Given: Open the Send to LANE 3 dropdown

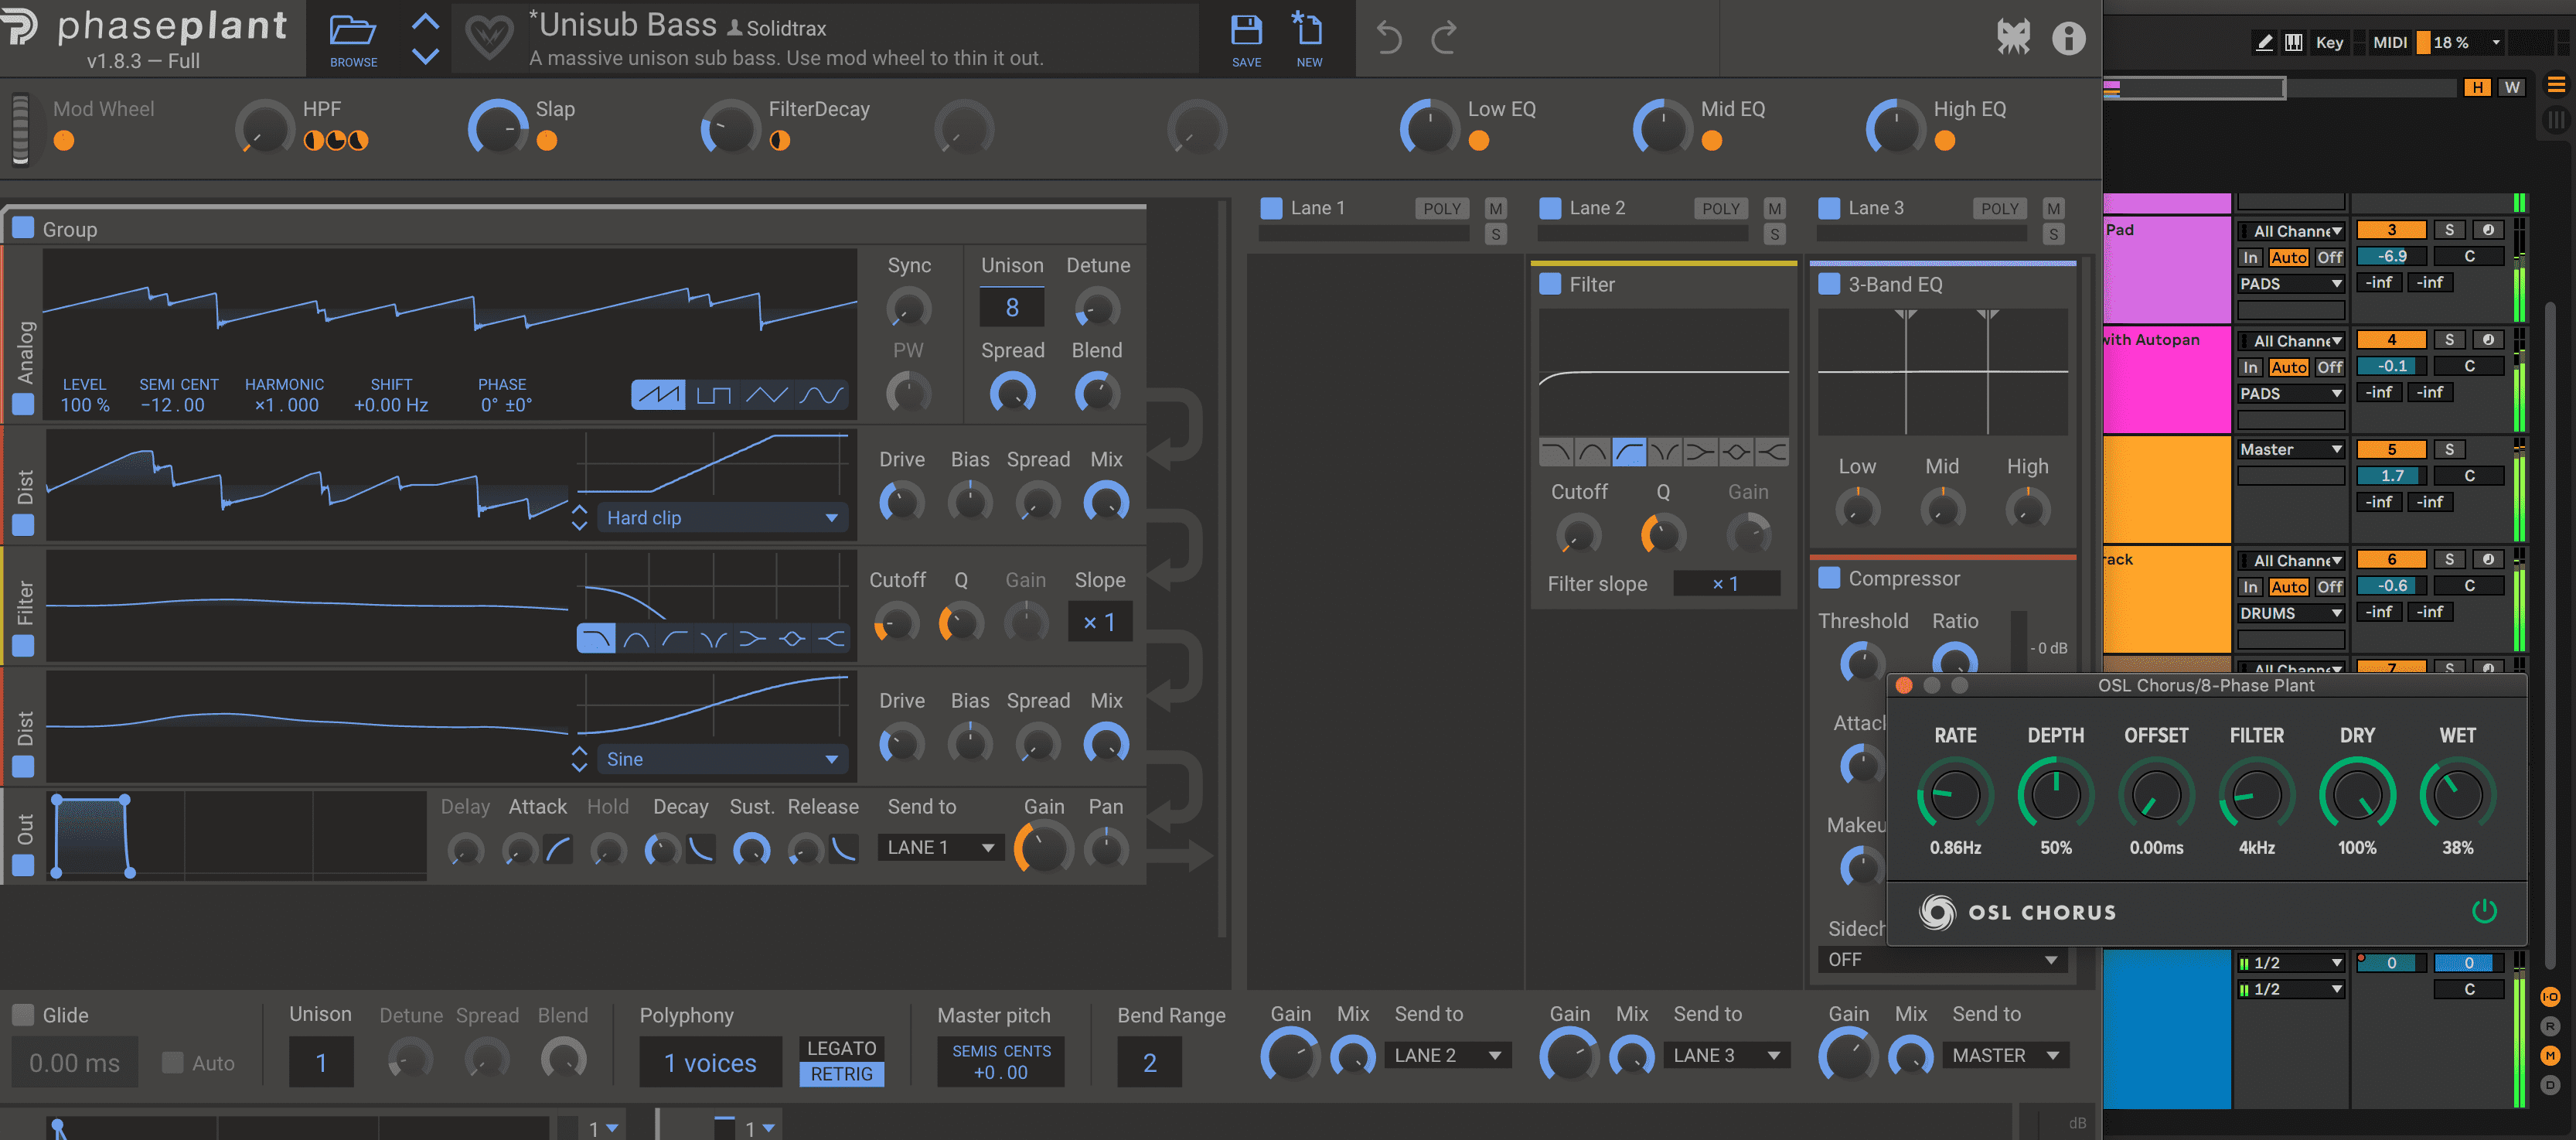Looking at the screenshot, I should [x=1726, y=1055].
